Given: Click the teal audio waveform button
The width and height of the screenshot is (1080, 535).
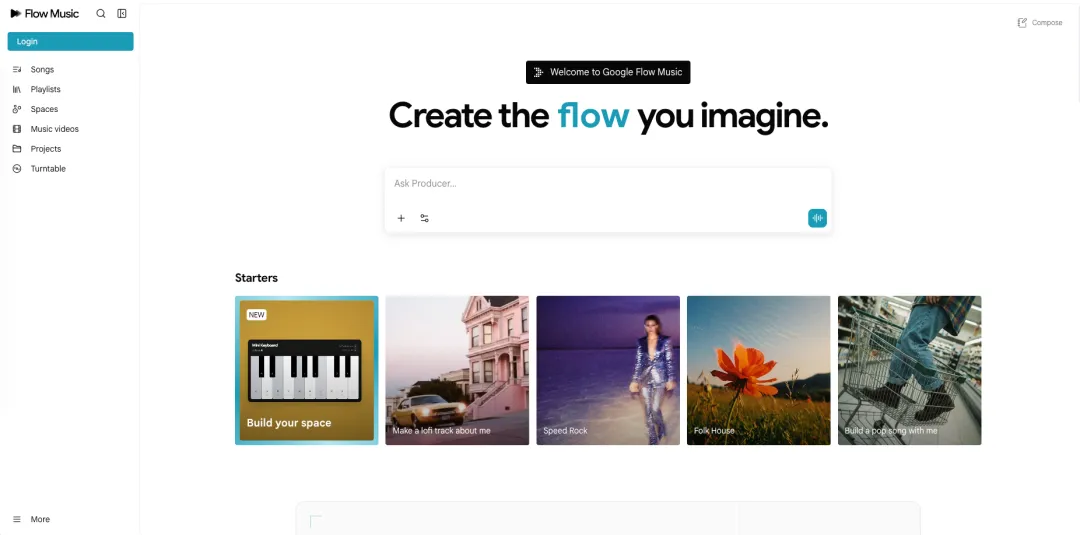Looking at the screenshot, I should [x=817, y=218].
